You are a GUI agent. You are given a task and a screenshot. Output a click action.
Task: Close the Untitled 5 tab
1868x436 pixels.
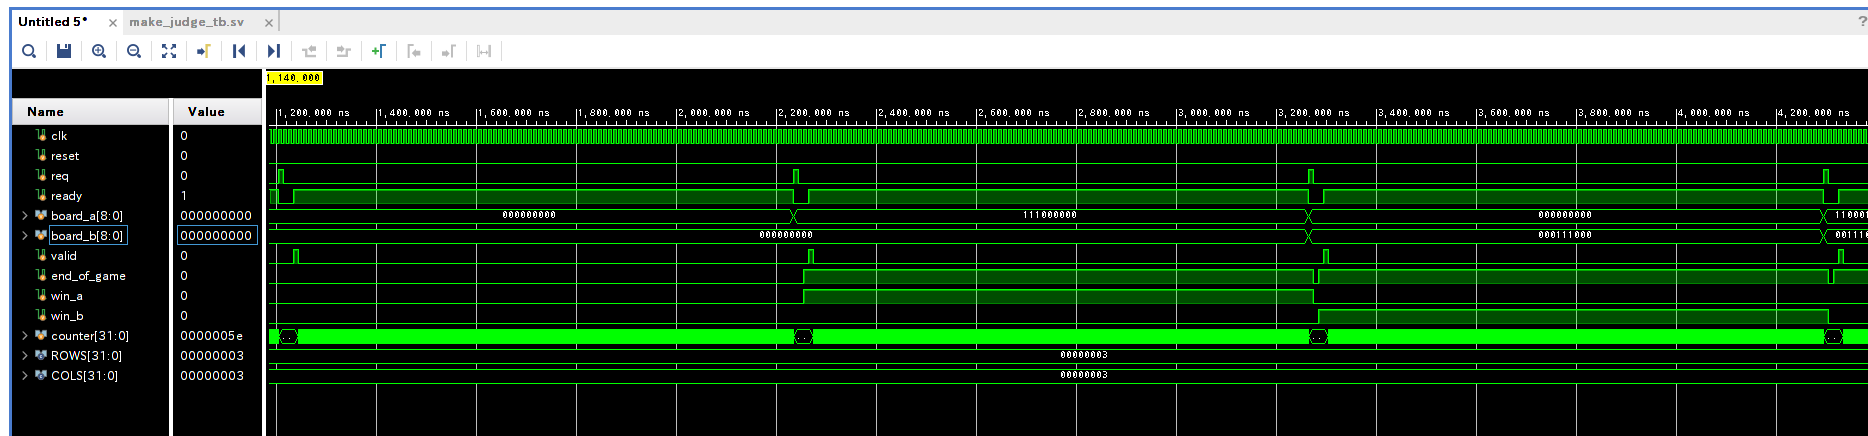(112, 22)
